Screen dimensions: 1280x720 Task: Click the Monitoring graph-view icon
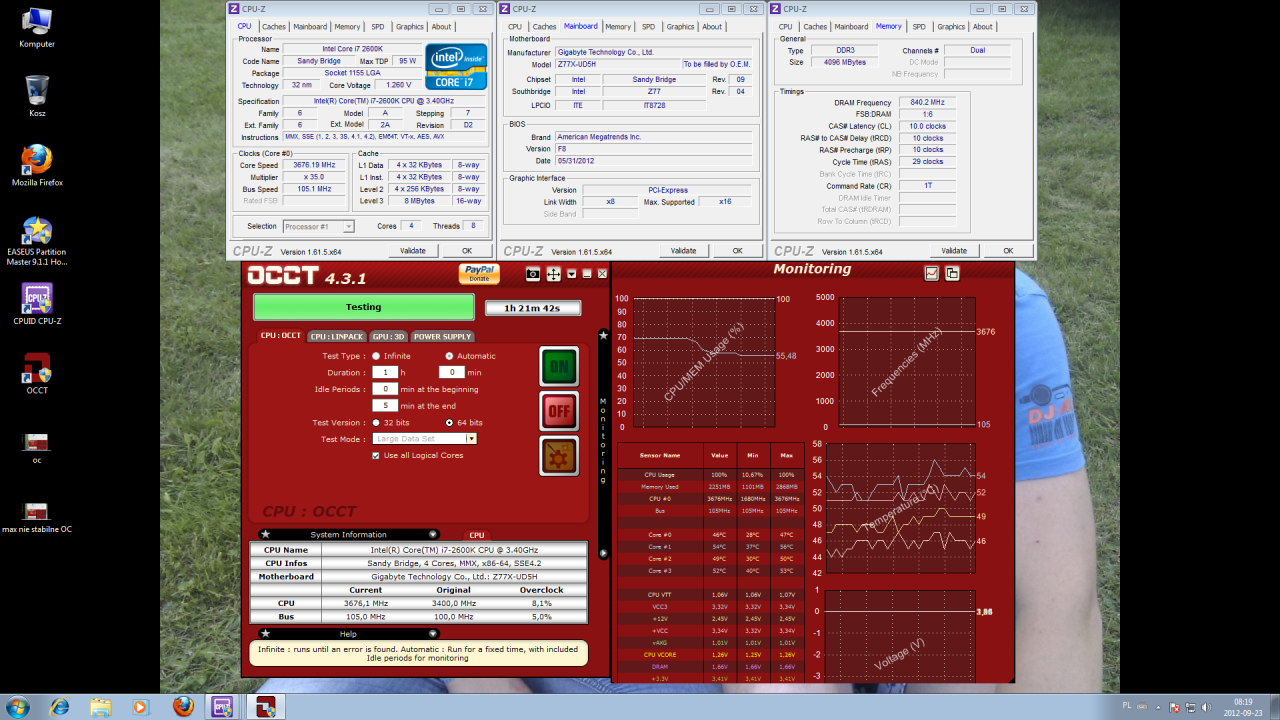(932, 273)
